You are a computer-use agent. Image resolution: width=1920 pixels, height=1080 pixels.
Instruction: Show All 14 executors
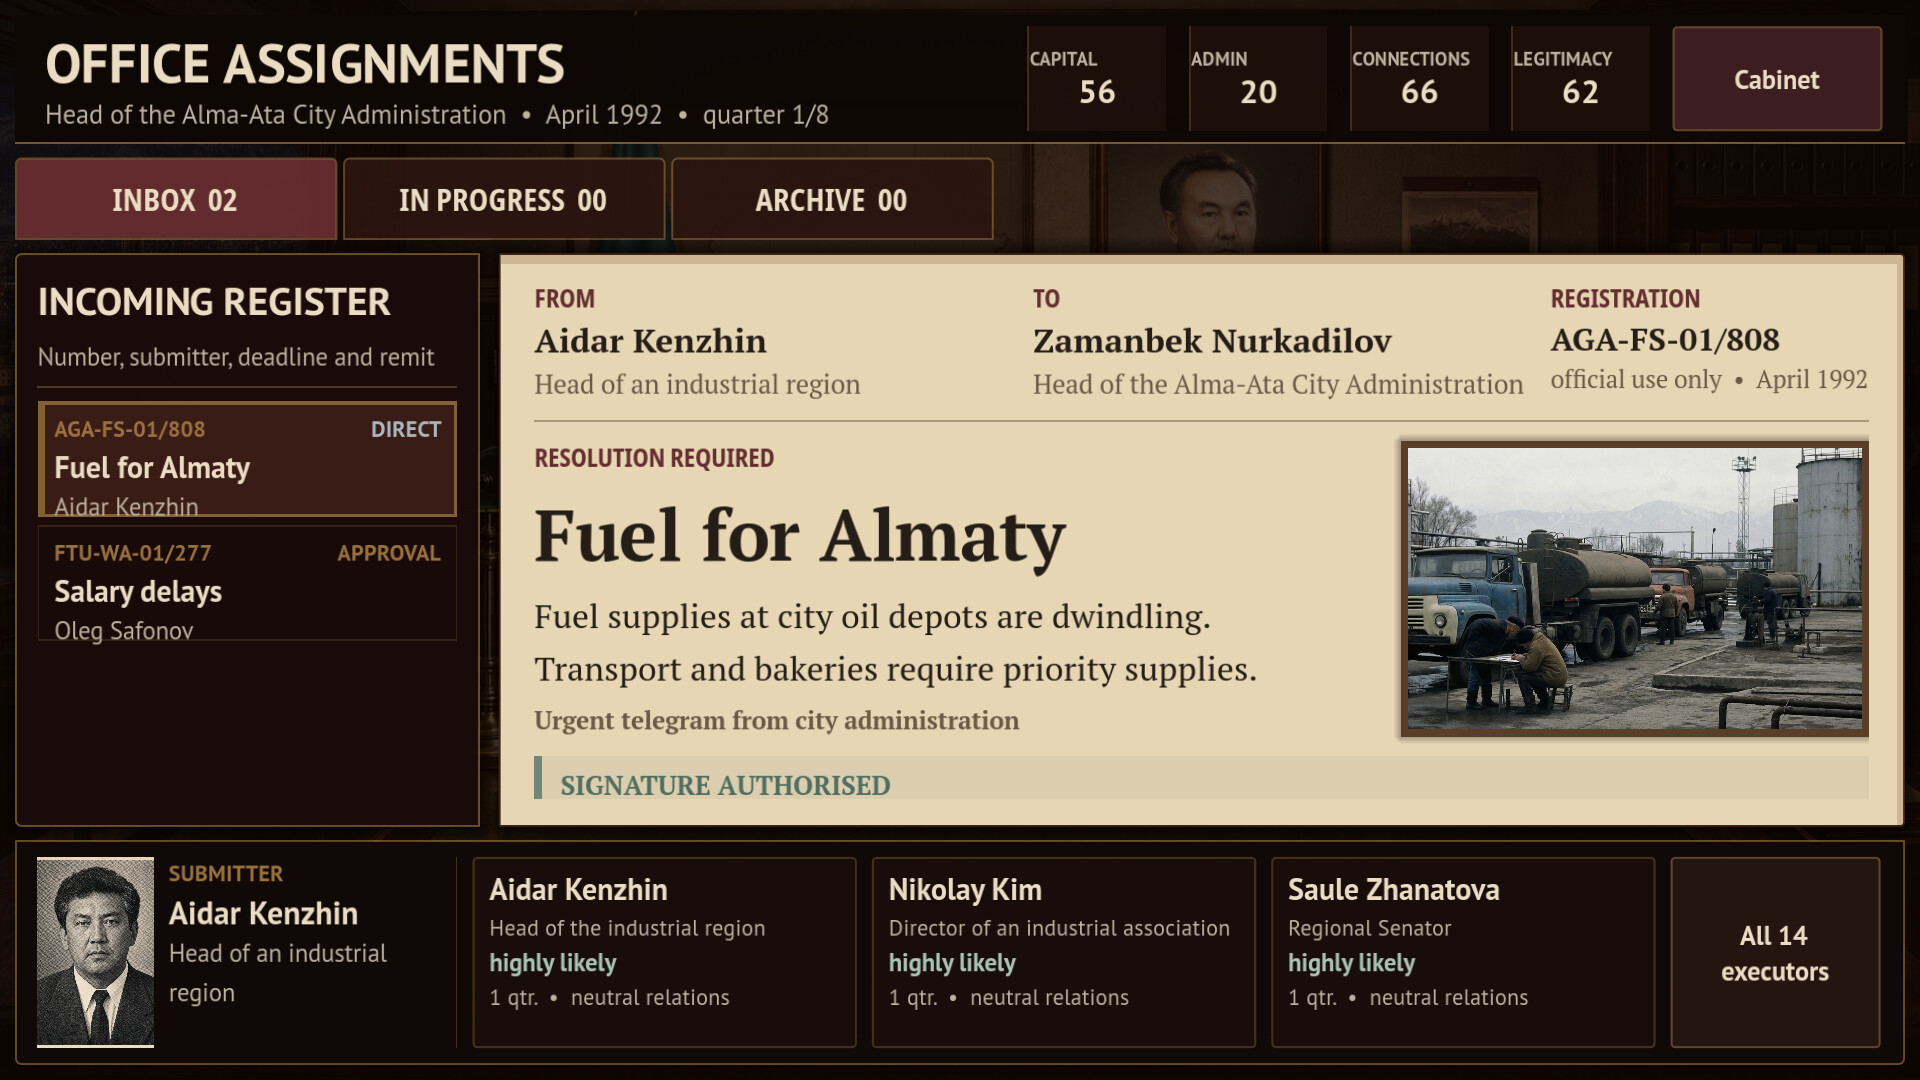tap(1775, 952)
